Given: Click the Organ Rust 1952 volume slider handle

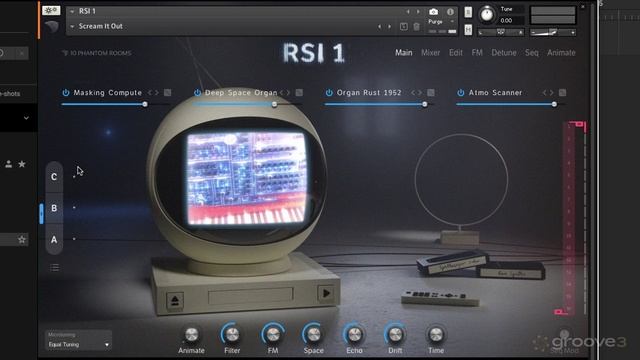Looking at the screenshot, I should 425,104.
